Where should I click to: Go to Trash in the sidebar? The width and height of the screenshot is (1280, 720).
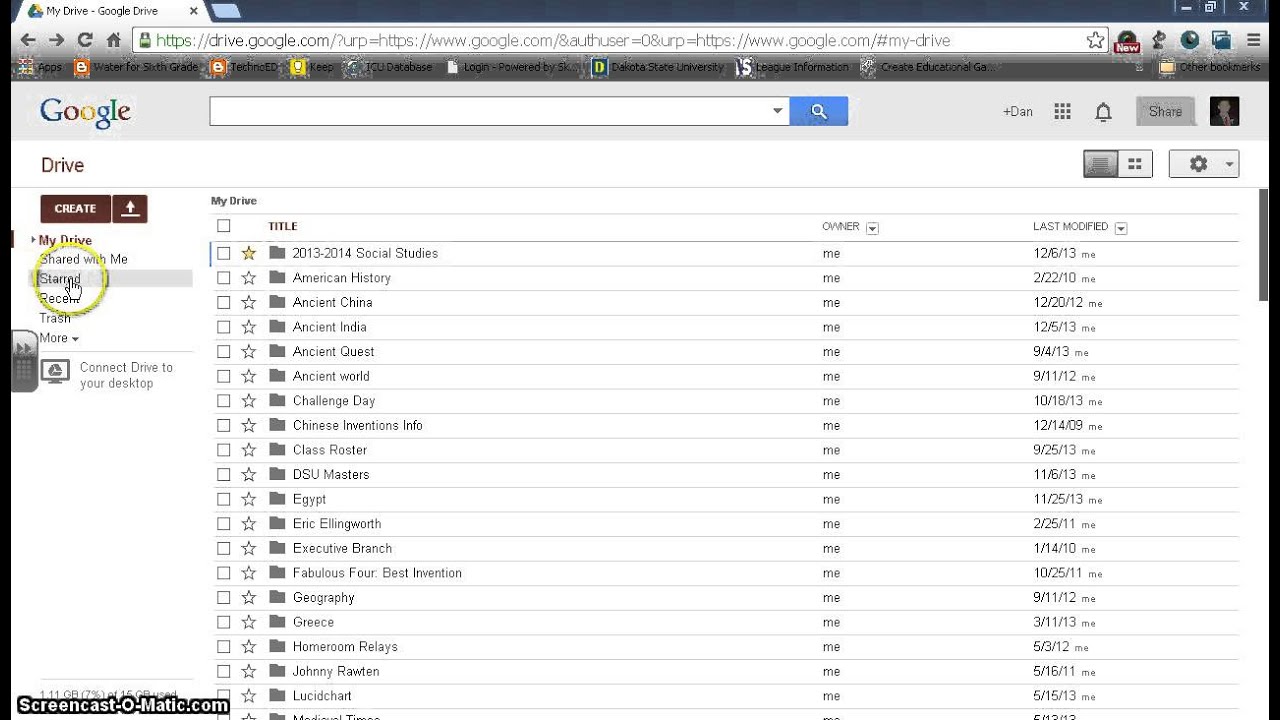(55, 318)
